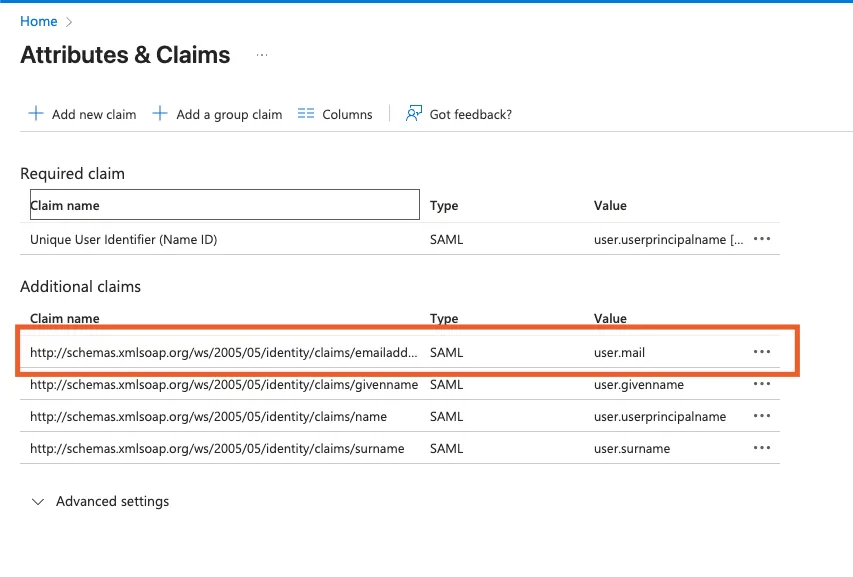Click the breadcrumb chevron after Home

69,22
